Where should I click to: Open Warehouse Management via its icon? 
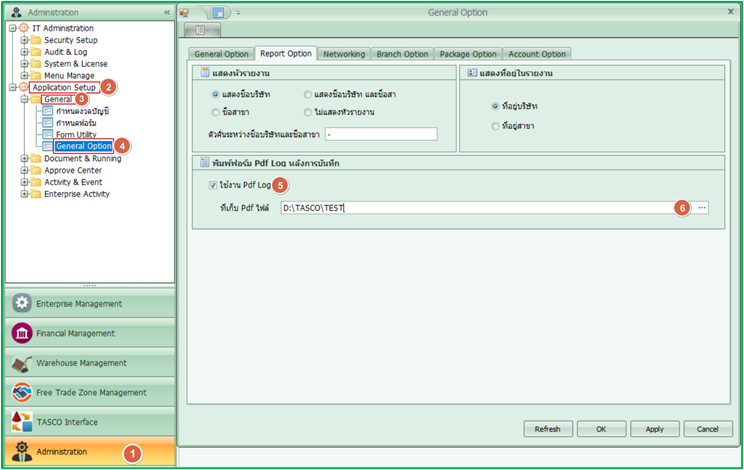[22, 363]
